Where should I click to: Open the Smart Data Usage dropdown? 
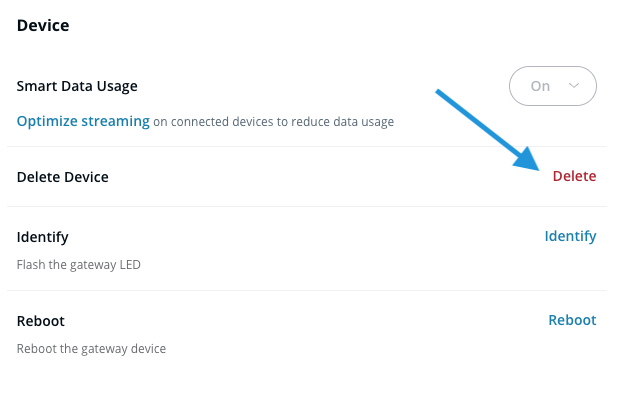(553, 86)
